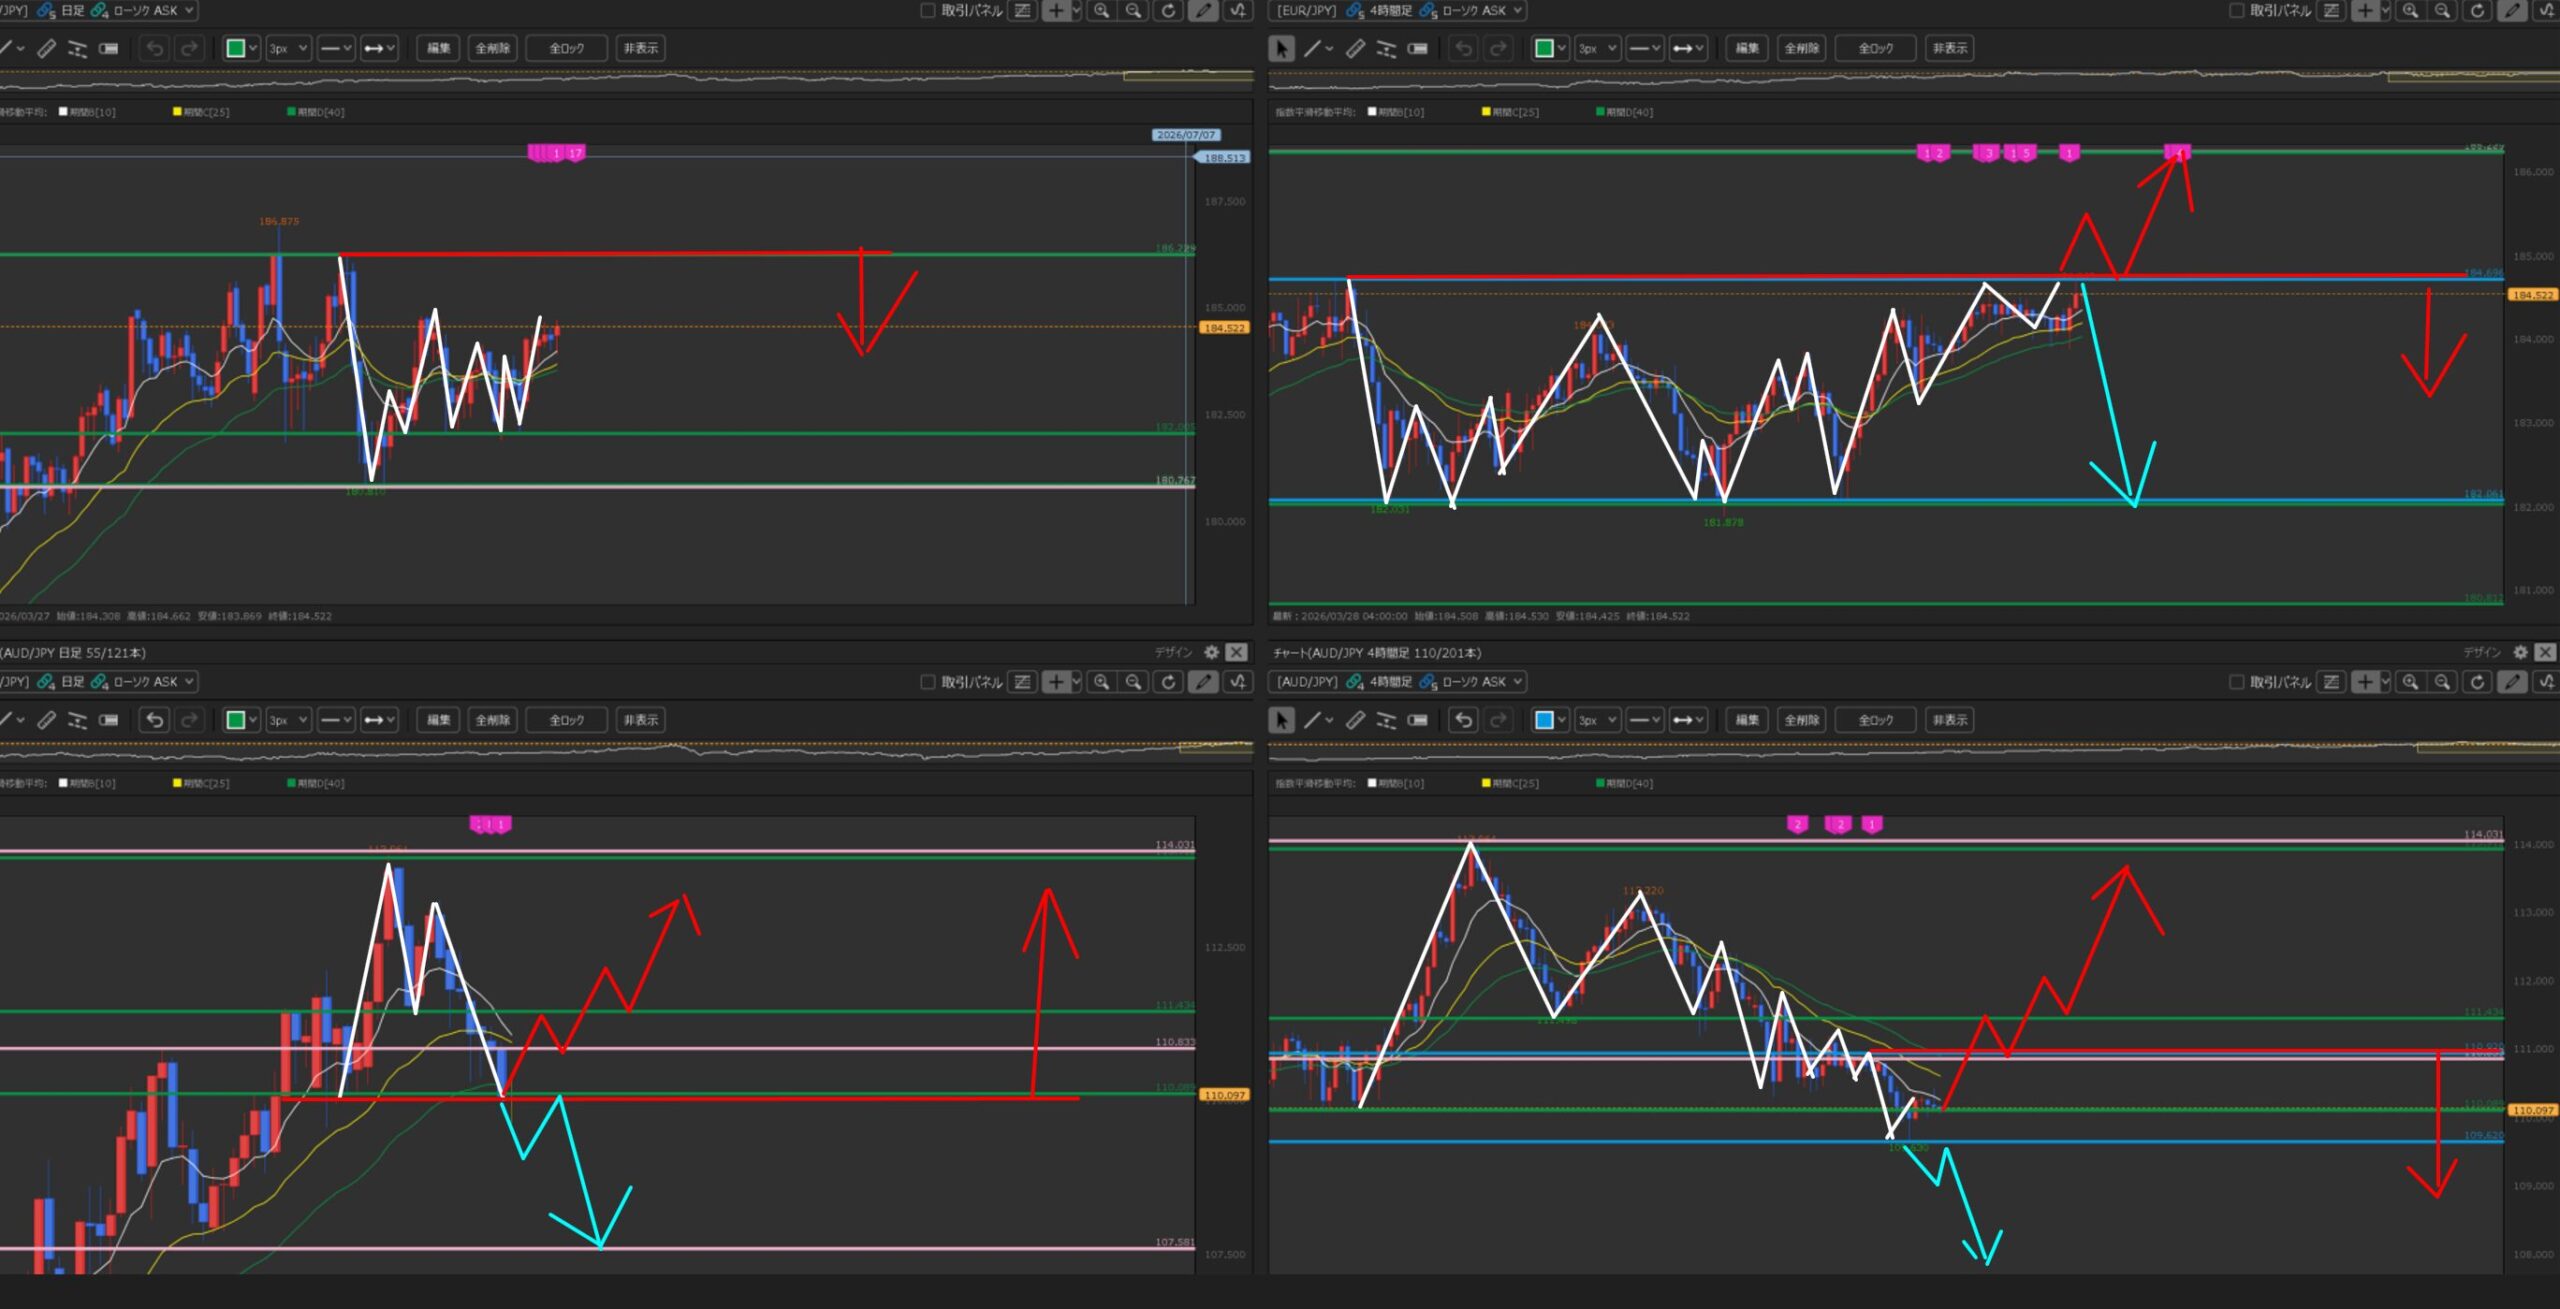2560x1309 pixels.
Task: Open line style dropdown in AUD/JPY daily toolbar
Action: tap(336, 720)
